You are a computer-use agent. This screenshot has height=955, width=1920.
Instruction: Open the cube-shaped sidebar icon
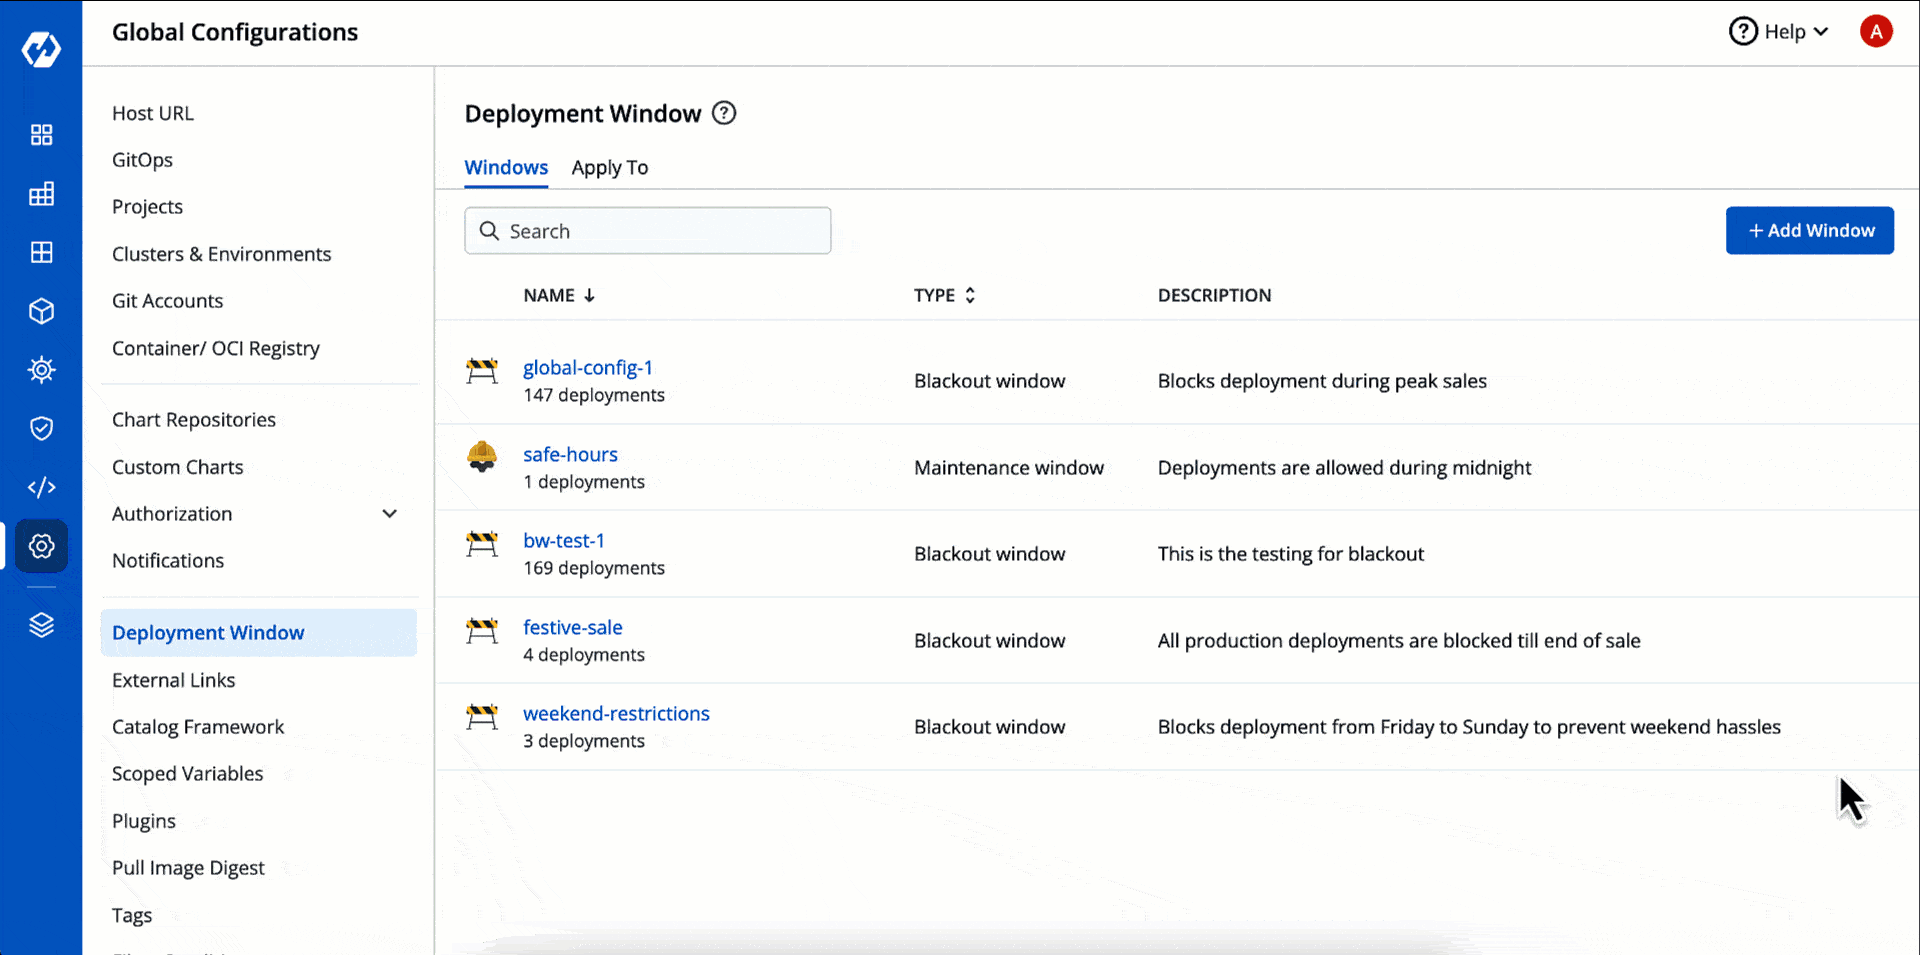point(41,311)
